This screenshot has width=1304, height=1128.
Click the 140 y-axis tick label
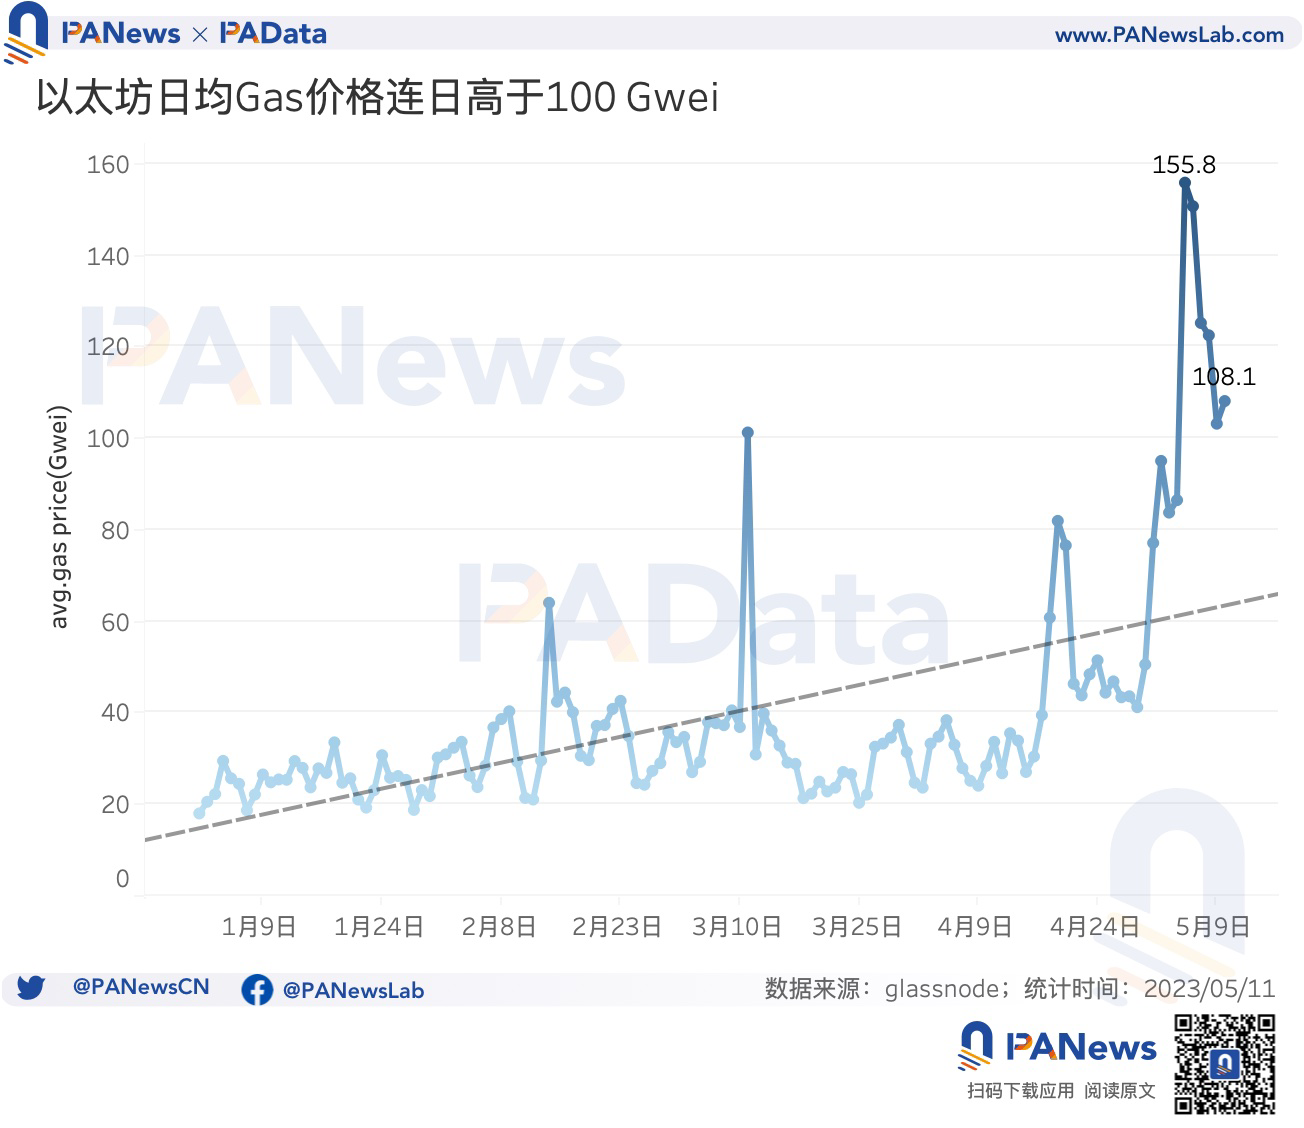click(108, 257)
